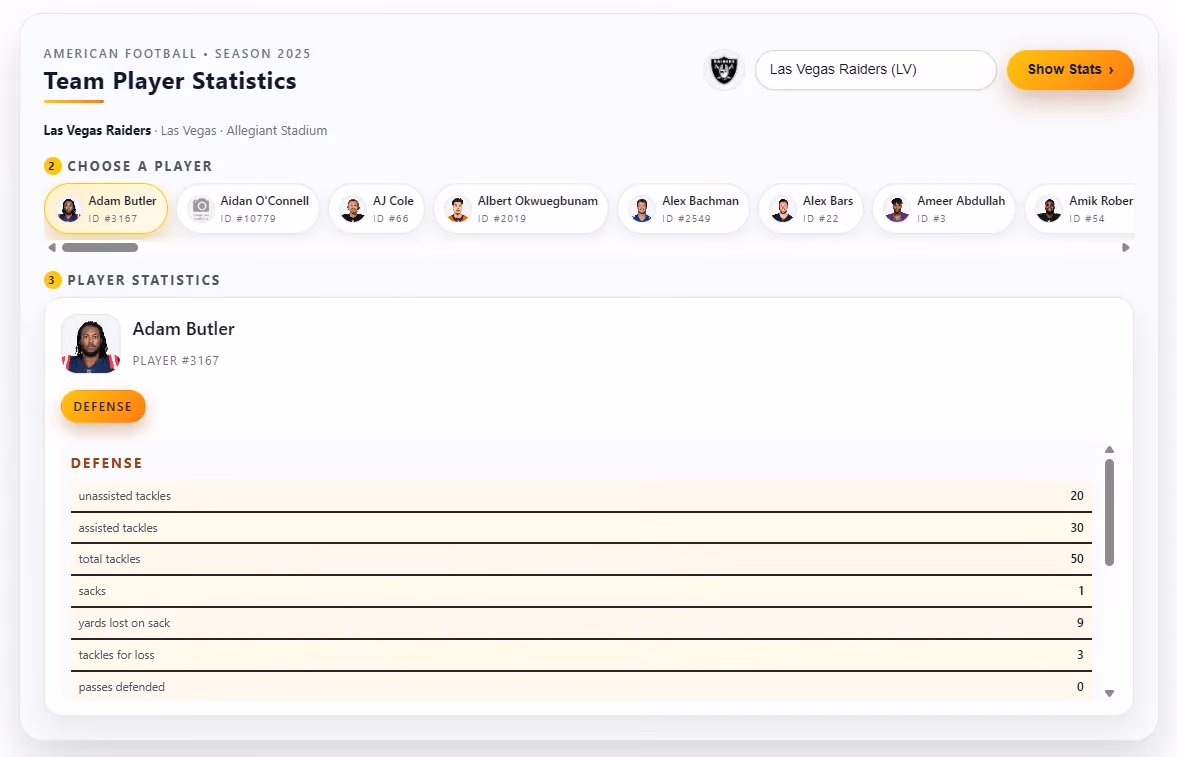Click the 'Team Player Statistics' title
This screenshot has height=757, width=1177.
pyautogui.click(x=170, y=81)
